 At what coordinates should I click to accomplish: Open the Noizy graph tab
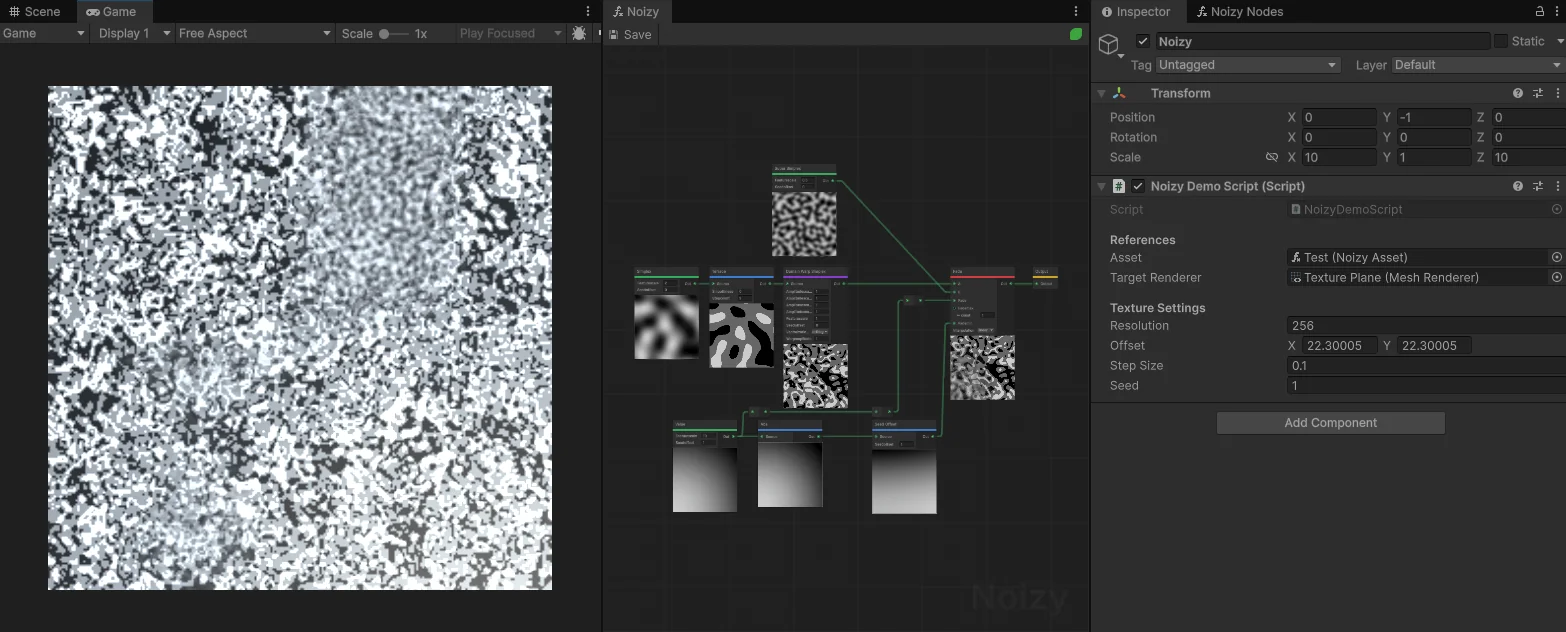coord(636,12)
